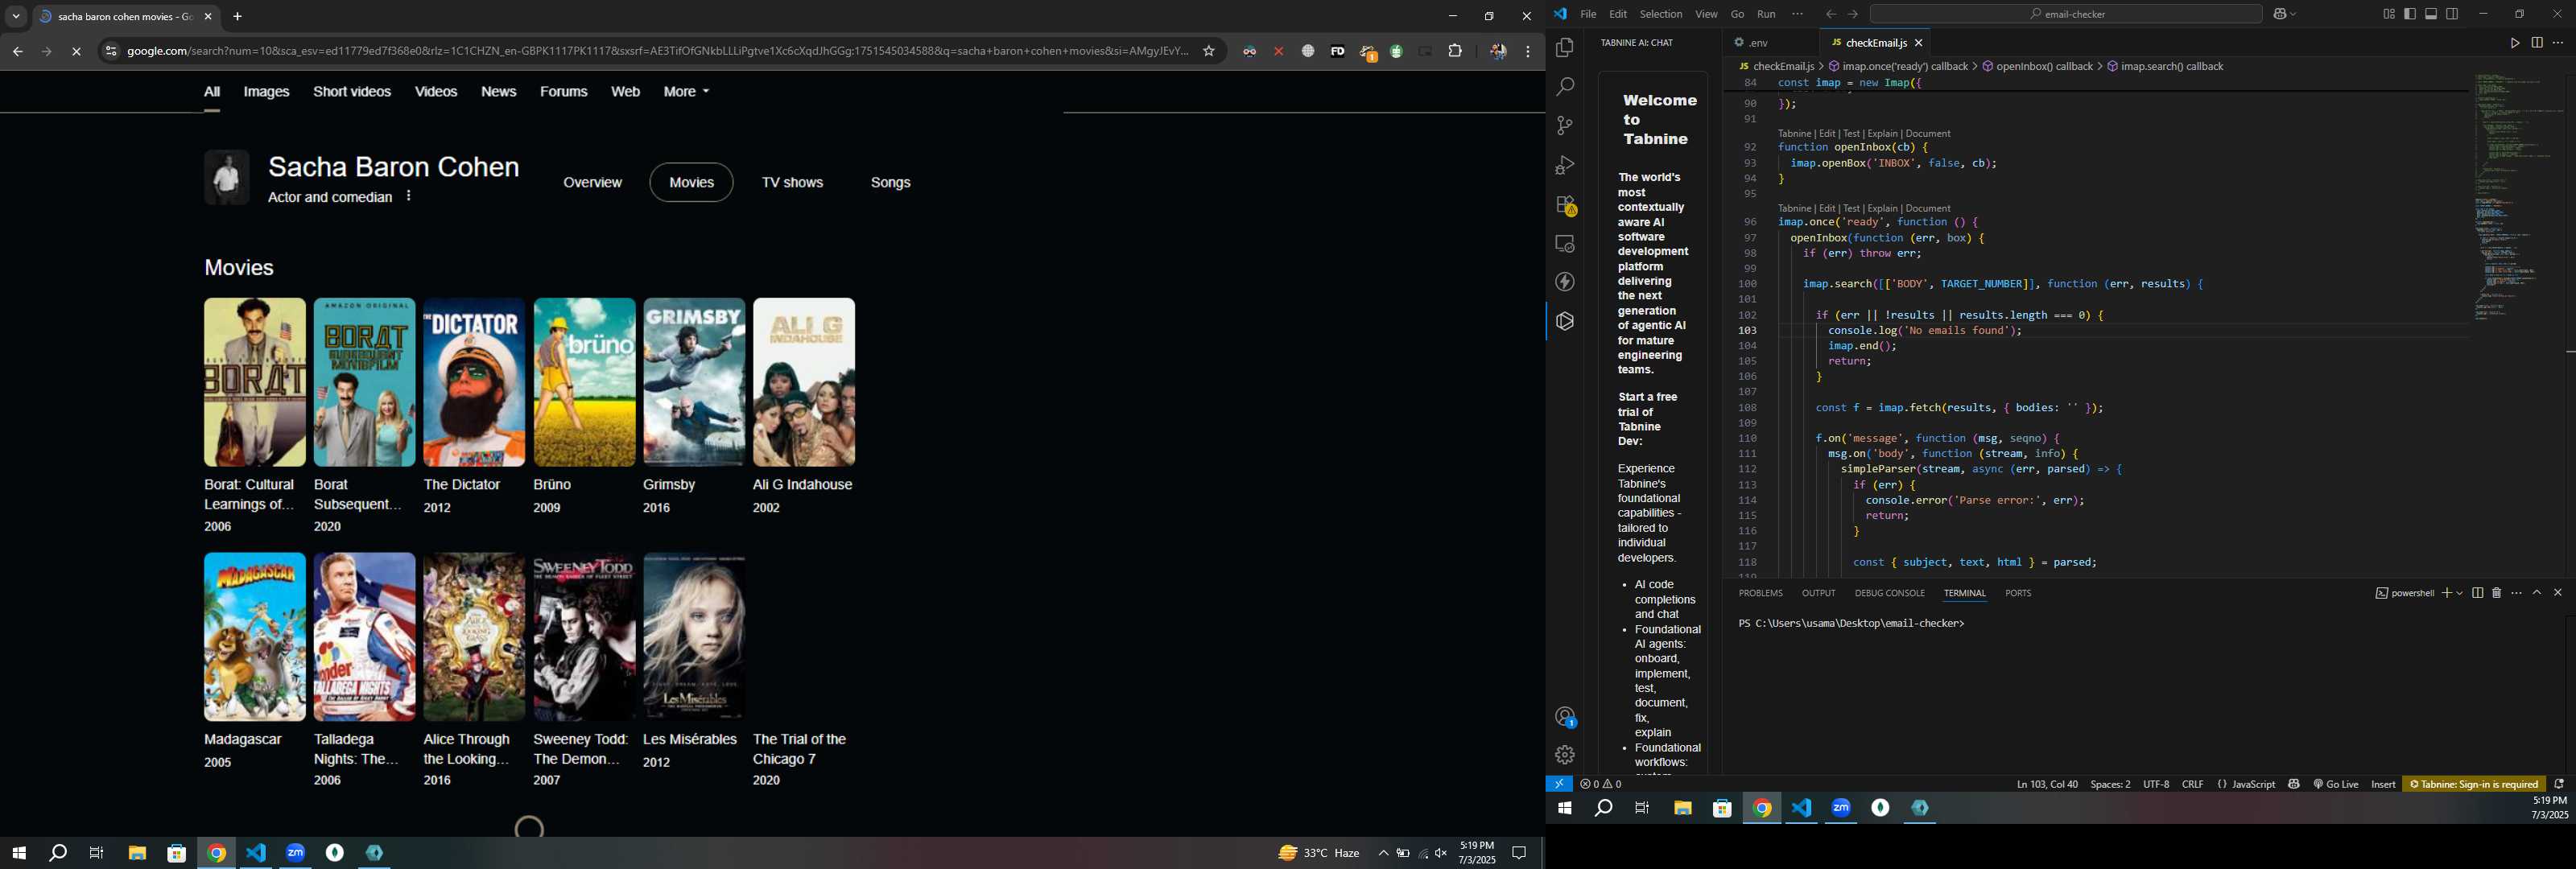Open The Dictator movie title link
Screen dimensions: 2576x869
pyautogui.click(x=461, y=485)
